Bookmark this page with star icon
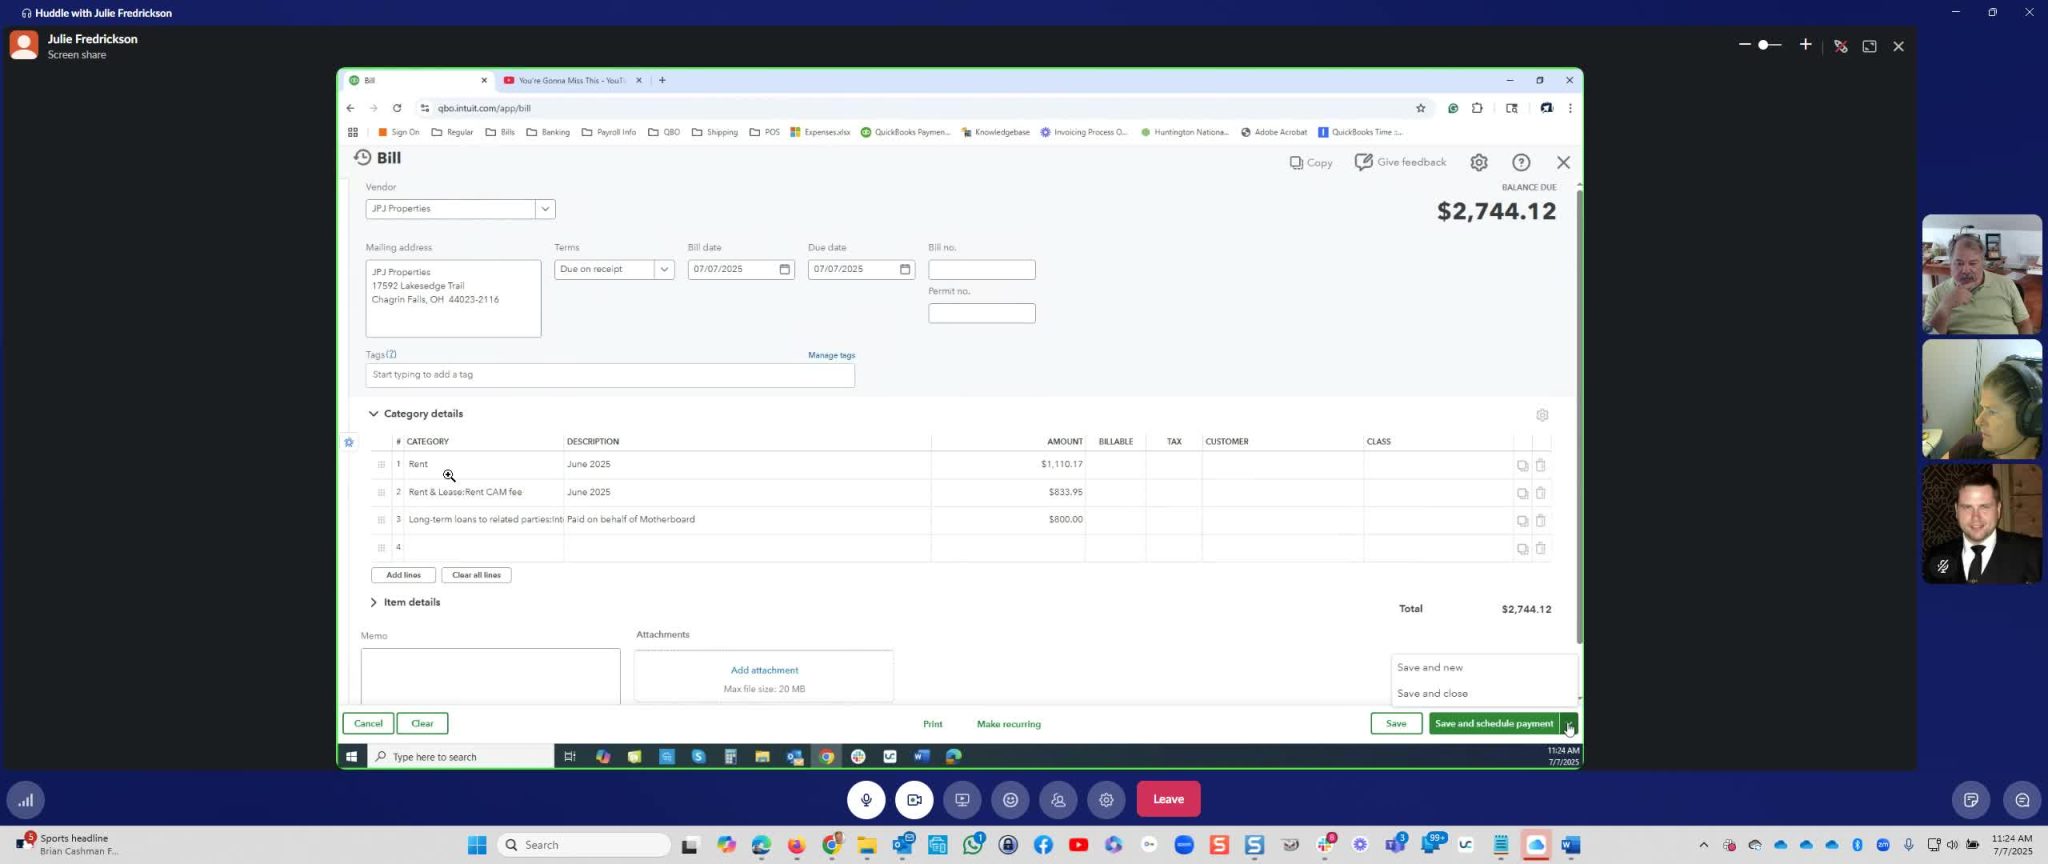Viewport: 2048px width, 864px height. point(1420,108)
